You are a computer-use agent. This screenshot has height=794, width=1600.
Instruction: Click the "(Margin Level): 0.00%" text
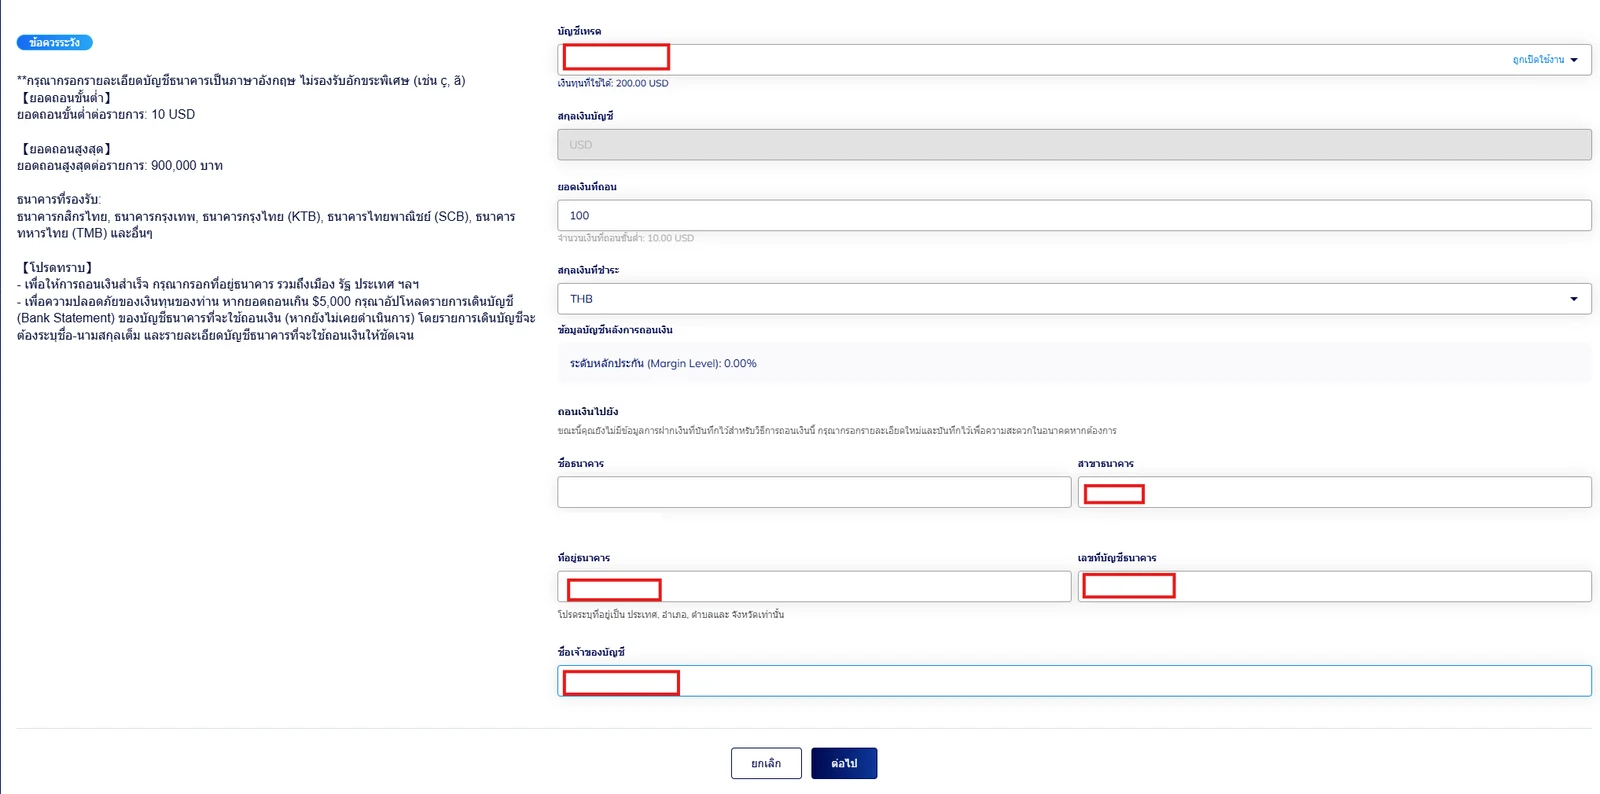pyautogui.click(x=702, y=364)
